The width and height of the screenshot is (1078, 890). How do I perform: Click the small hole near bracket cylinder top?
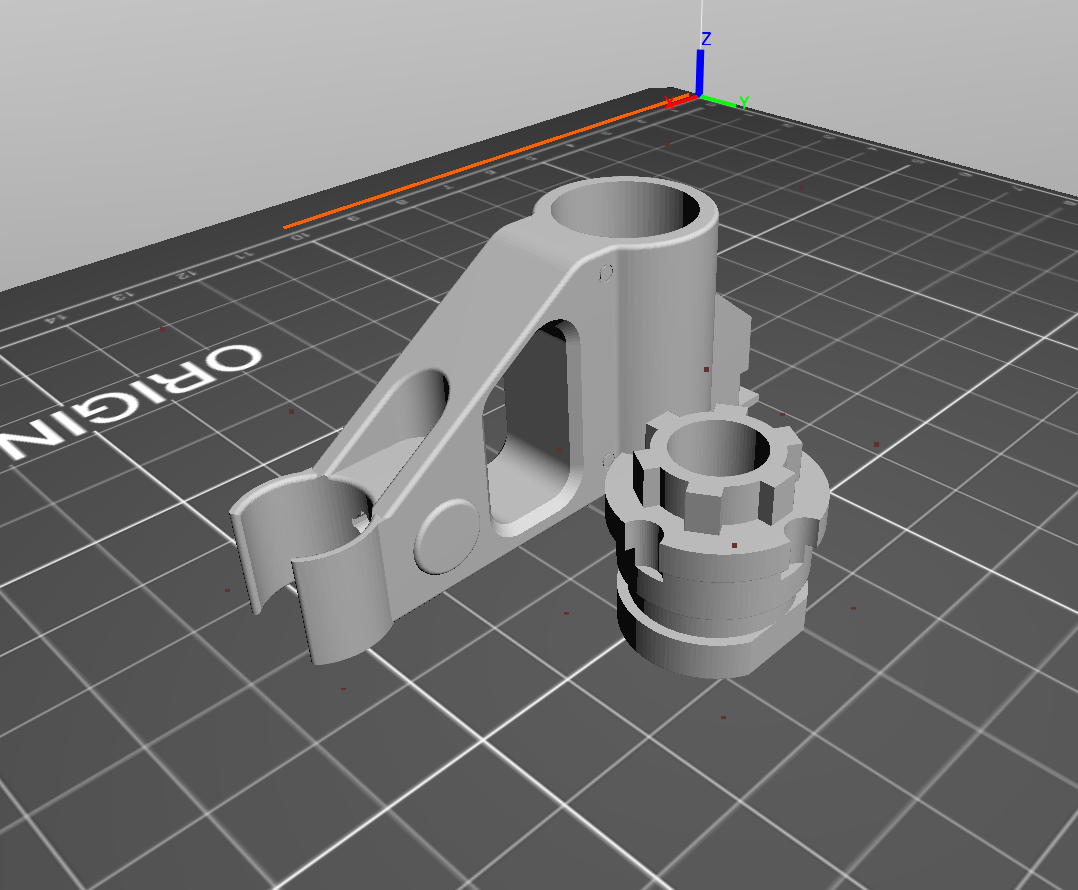[606, 274]
